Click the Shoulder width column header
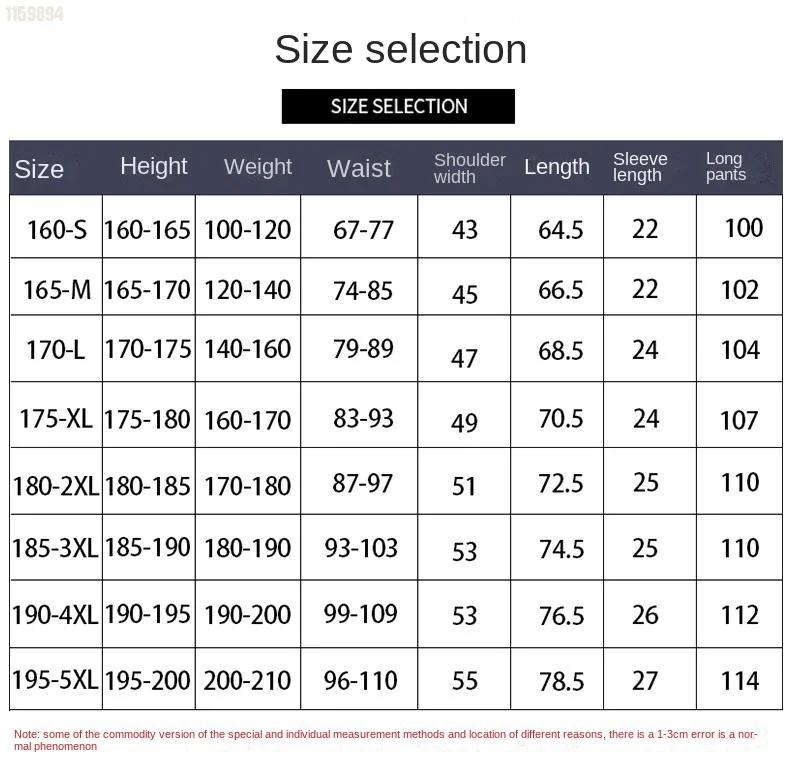This screenshot has height=764, width=790. (x=469, y=168)
